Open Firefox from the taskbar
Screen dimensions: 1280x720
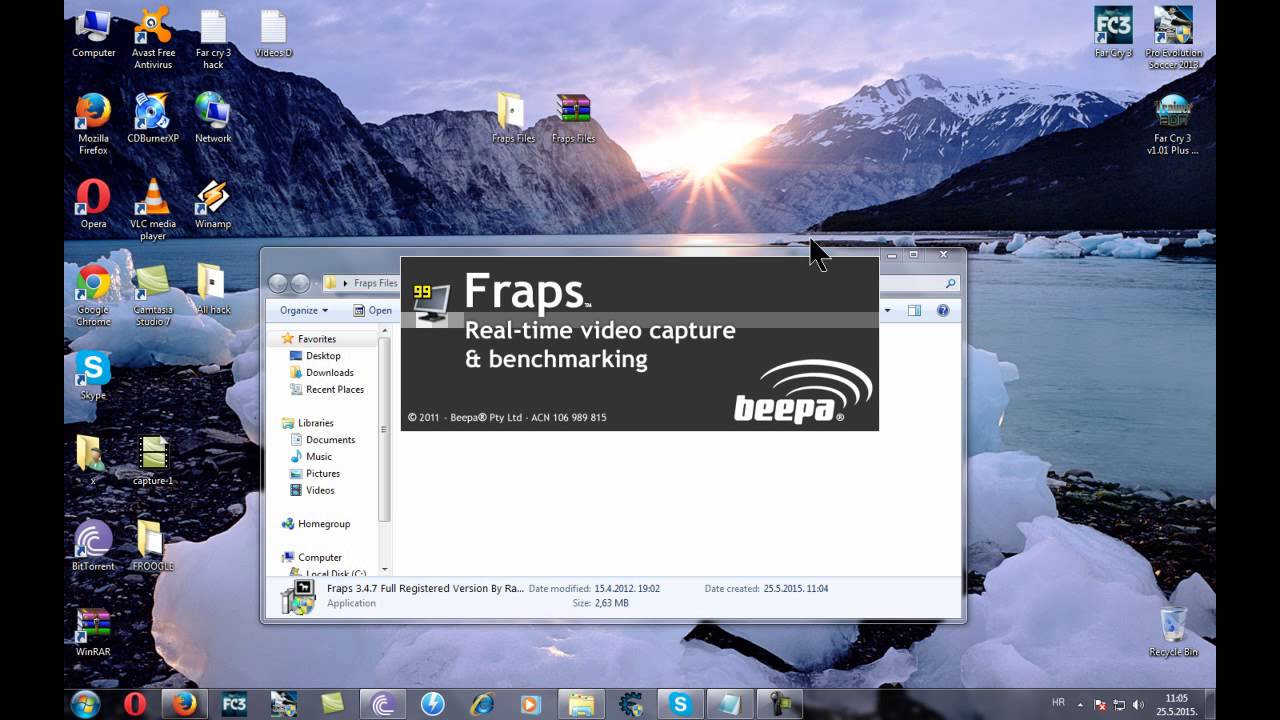point(183,704)
